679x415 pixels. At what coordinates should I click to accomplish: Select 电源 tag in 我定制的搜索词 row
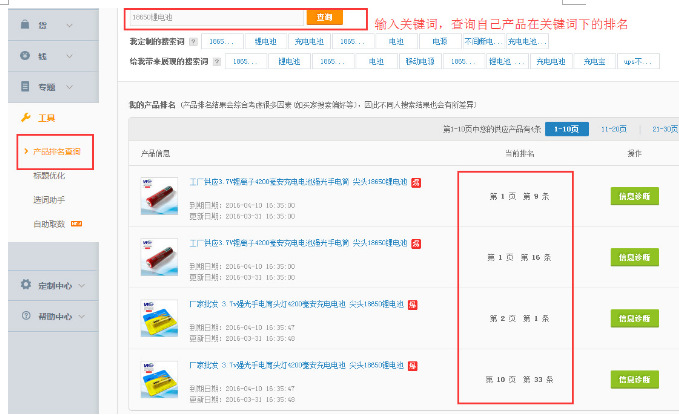[440, 41]
